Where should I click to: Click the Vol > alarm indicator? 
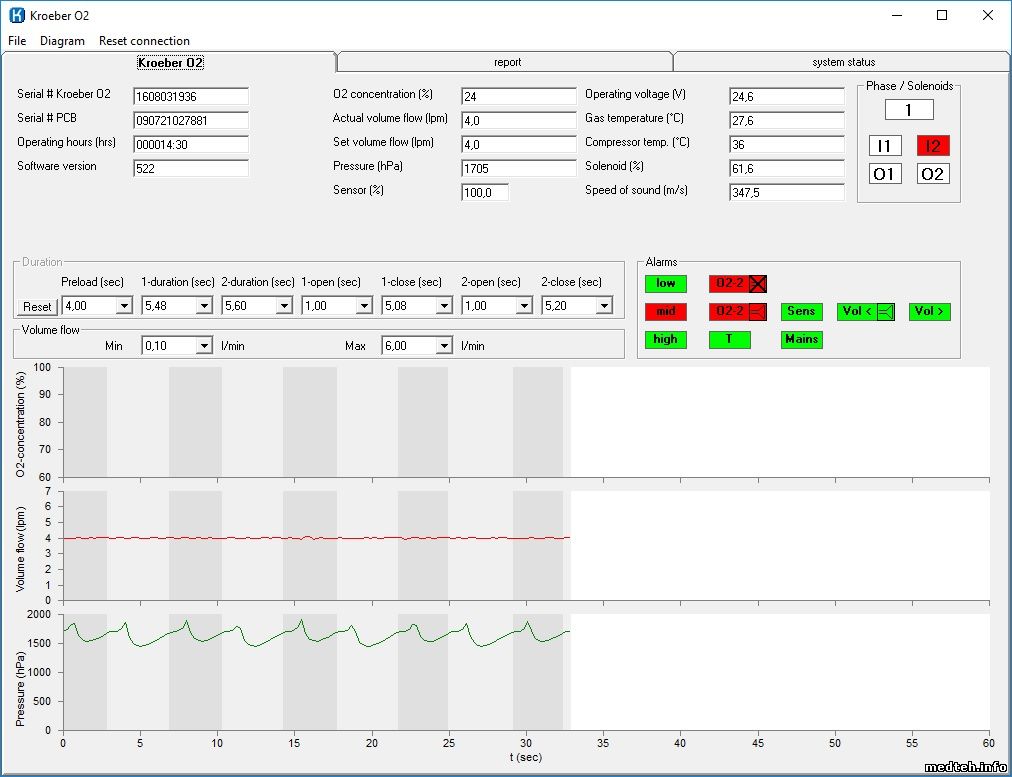929,312
